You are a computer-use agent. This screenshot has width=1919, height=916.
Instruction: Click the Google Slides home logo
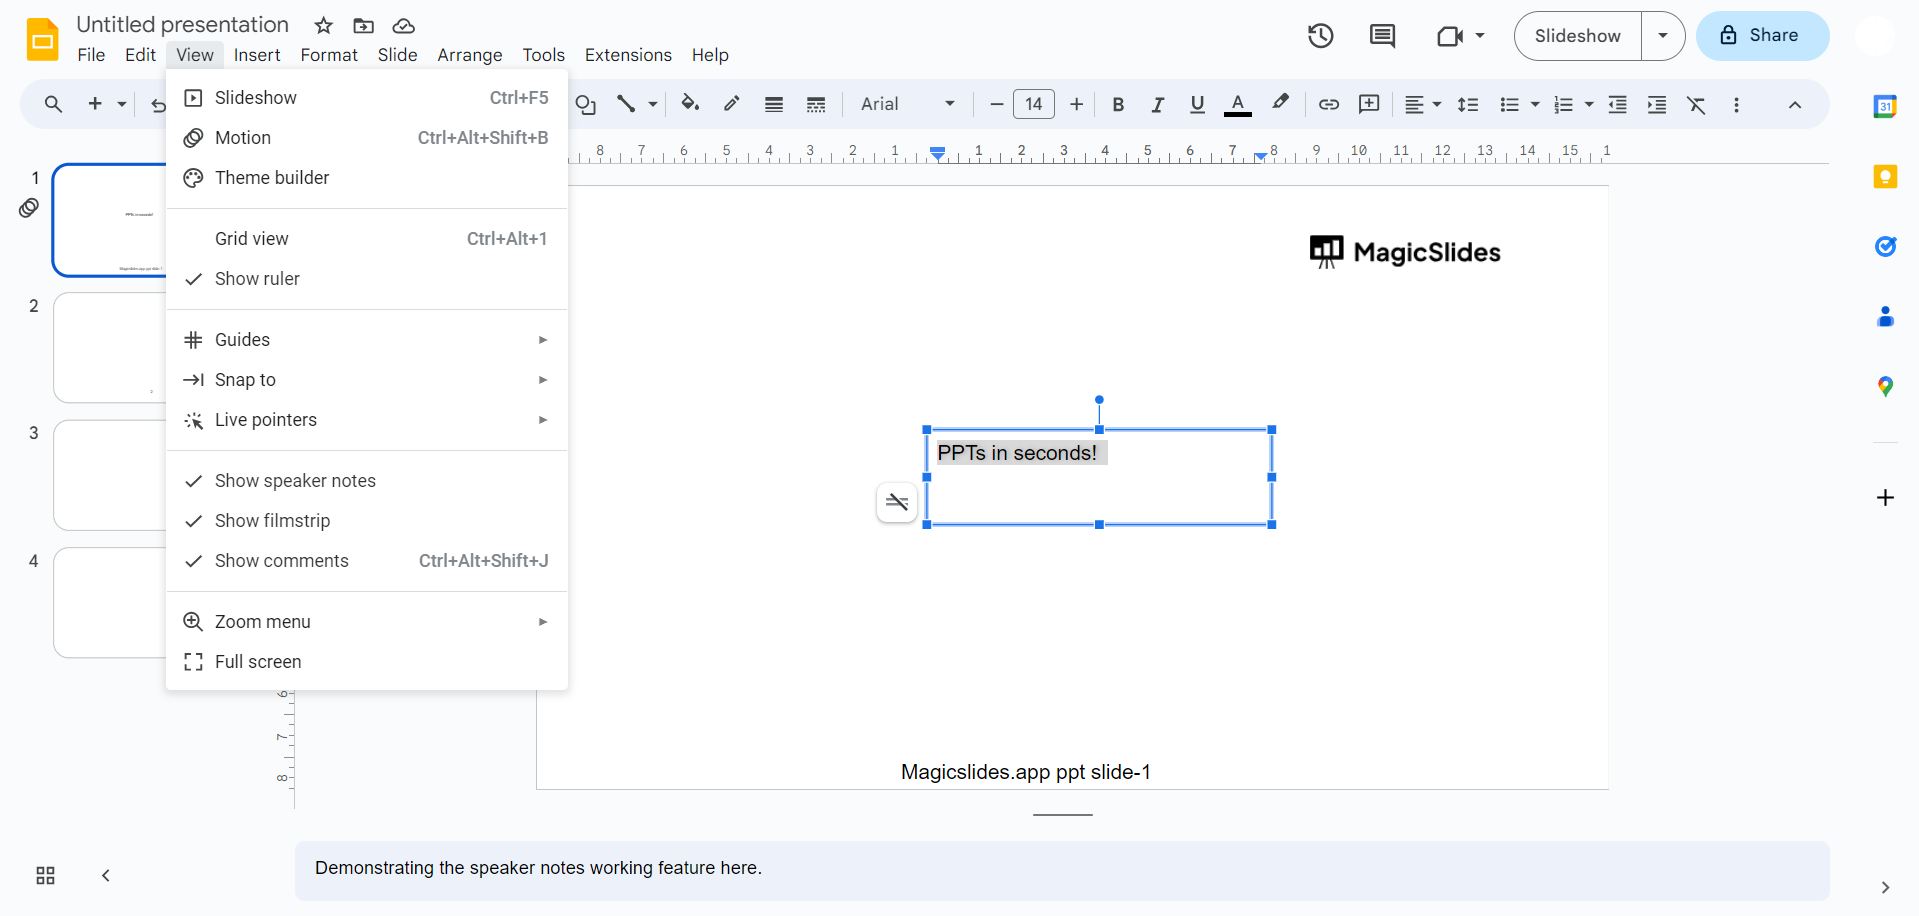point(42,39)
